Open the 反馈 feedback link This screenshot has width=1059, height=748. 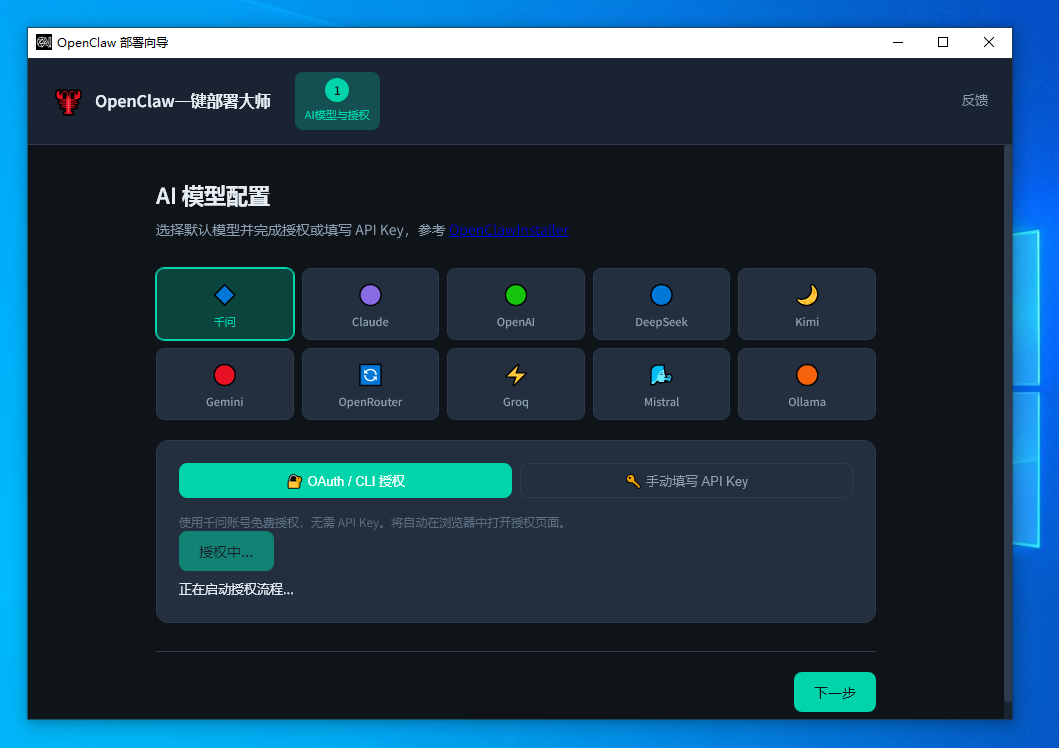coord(975,101)
